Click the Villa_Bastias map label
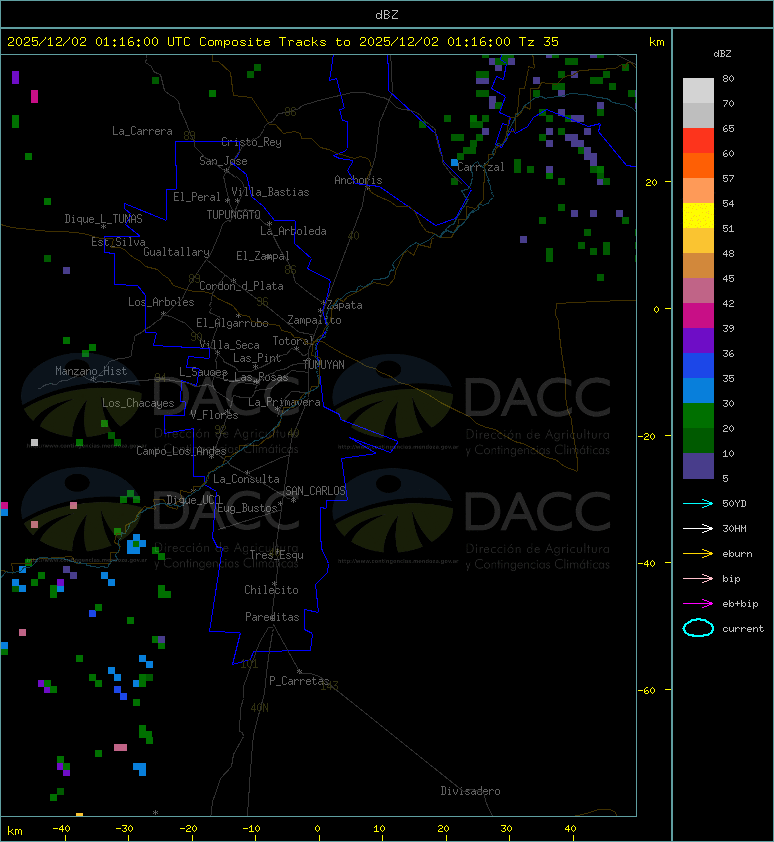The height and width of the screenshot is (842, 774). (271, 192)
